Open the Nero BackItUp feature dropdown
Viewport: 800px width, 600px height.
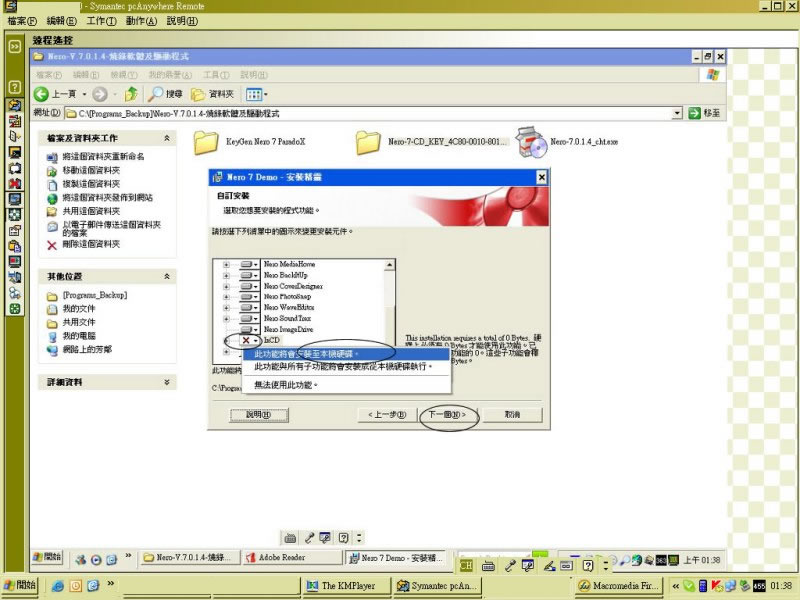tap(249, 275)
